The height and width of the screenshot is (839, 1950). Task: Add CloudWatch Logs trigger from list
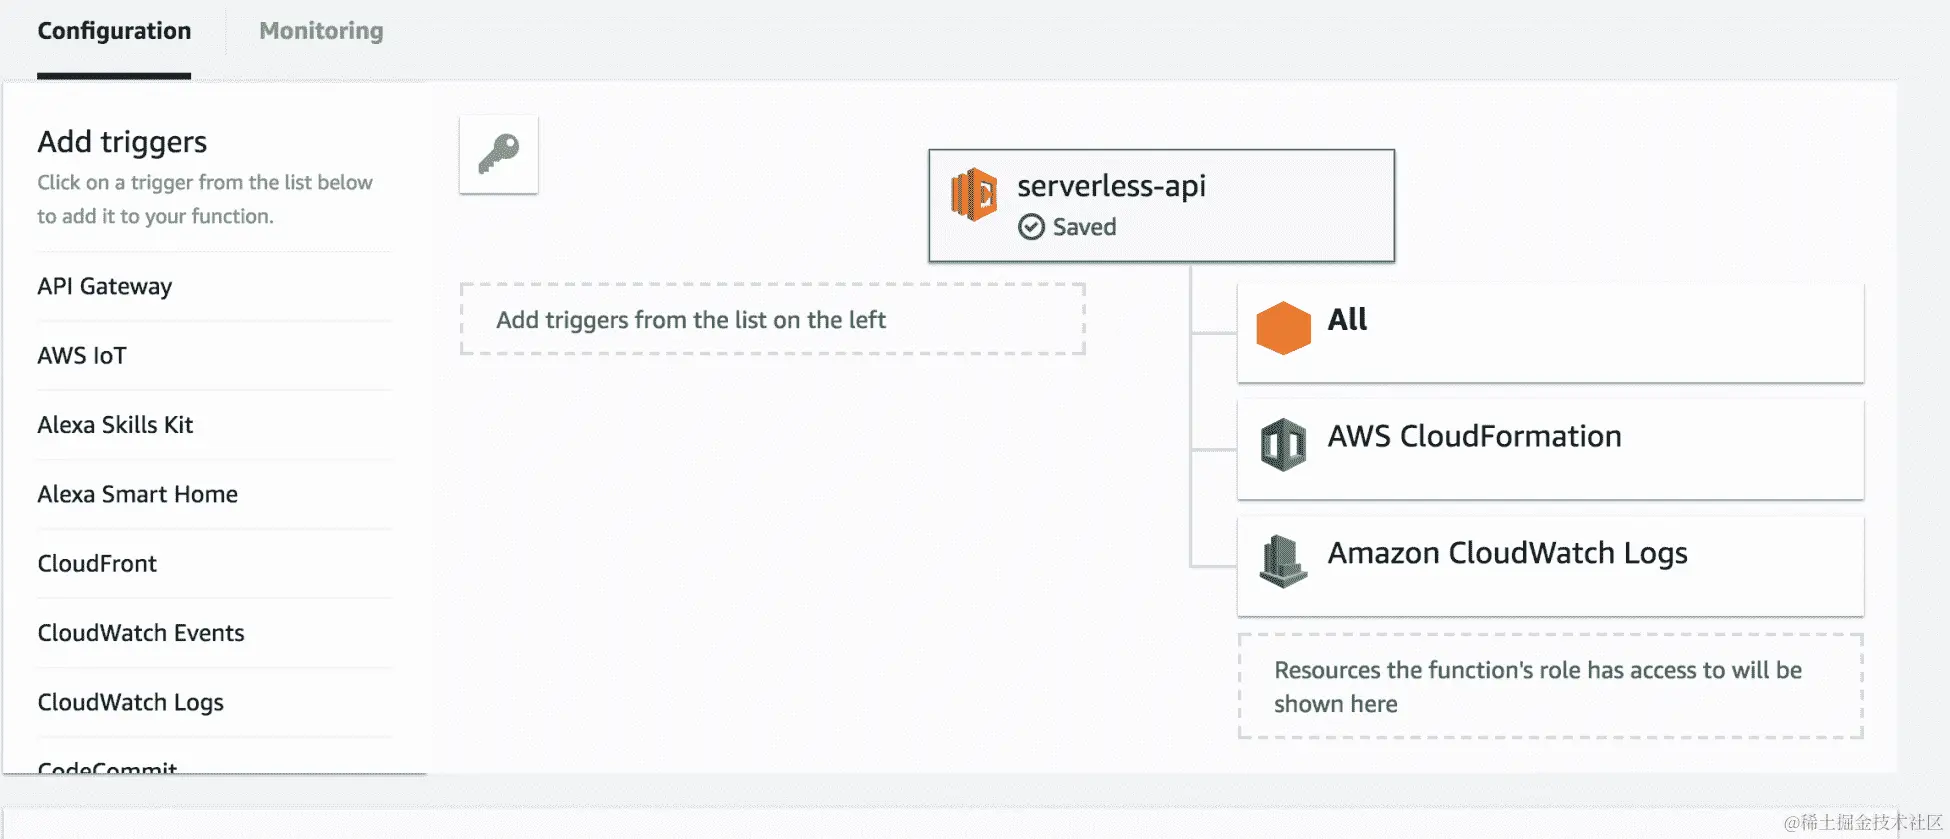[x=131, y=702]
